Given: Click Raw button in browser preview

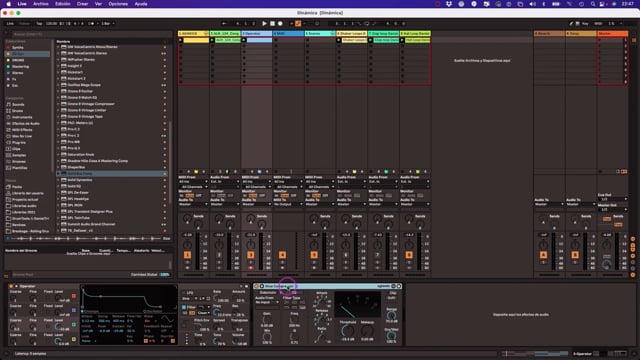Looking at the screenshot, I should [x=167, y=238].
